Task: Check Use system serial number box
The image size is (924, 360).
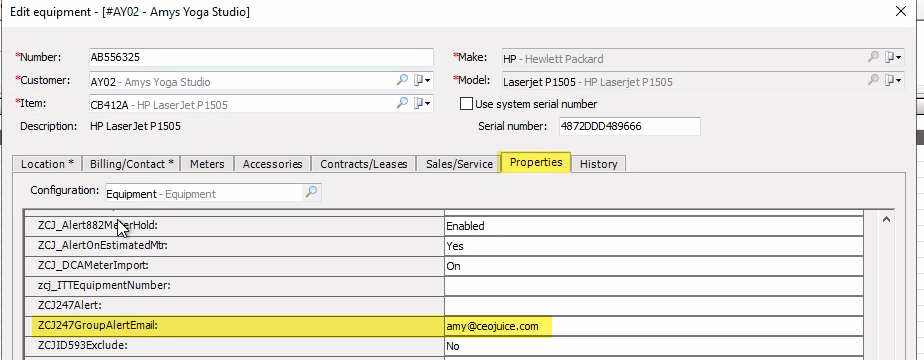Action: coord(466,104)
